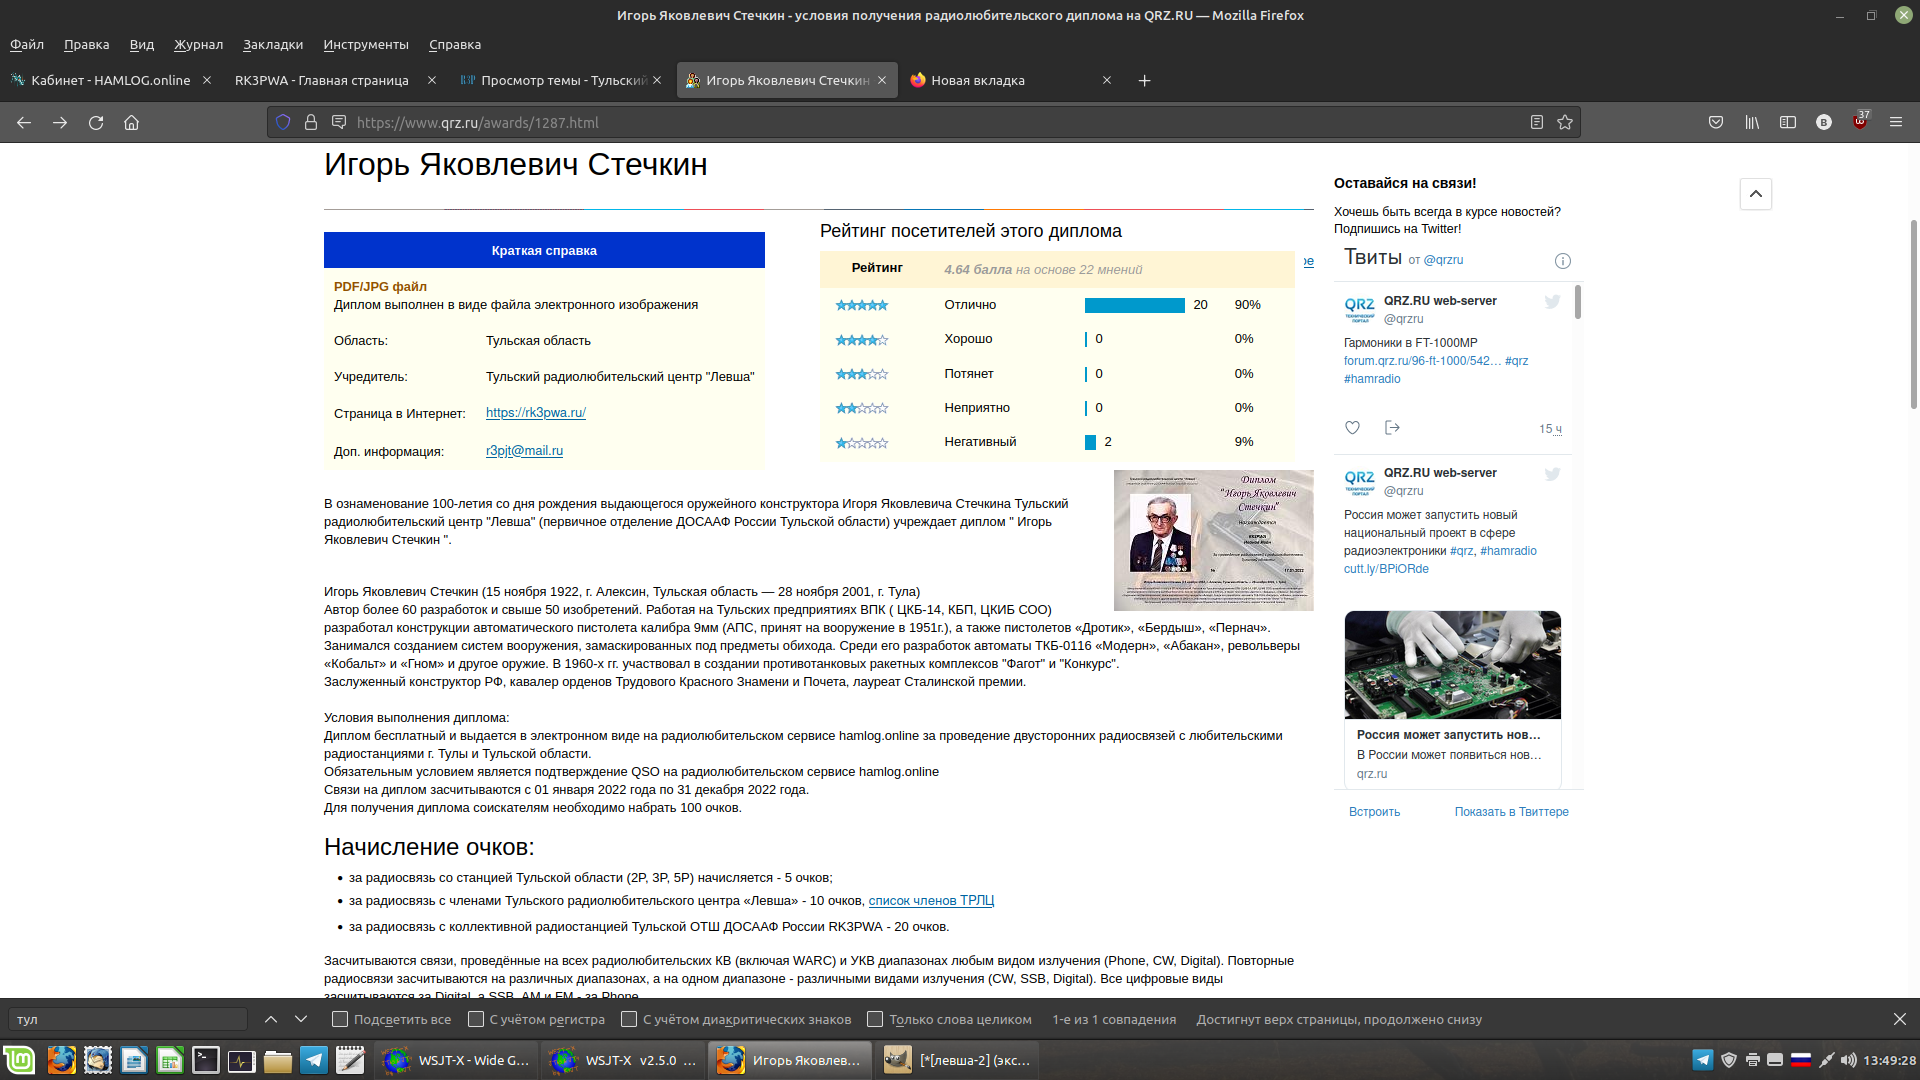
Task: Open the system monitor launcher
Action: click(x=241, y=1060)
